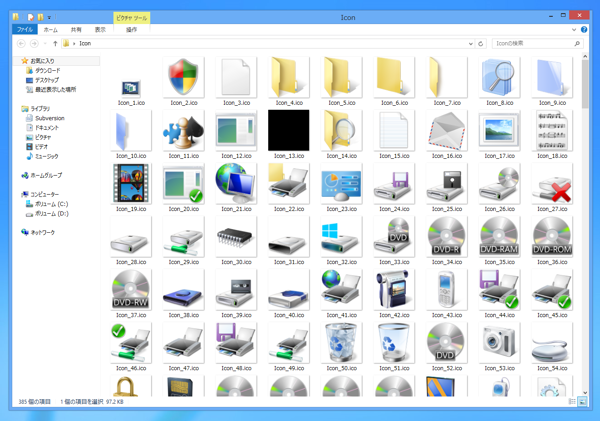Image resolution: width=600 pixels, height=421 pixels.
Task: Open the ピクチャ library
Action: 43,137
